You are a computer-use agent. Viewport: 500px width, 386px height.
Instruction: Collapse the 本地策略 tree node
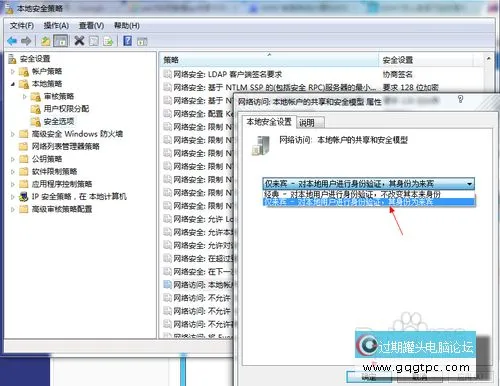[13, 84]
